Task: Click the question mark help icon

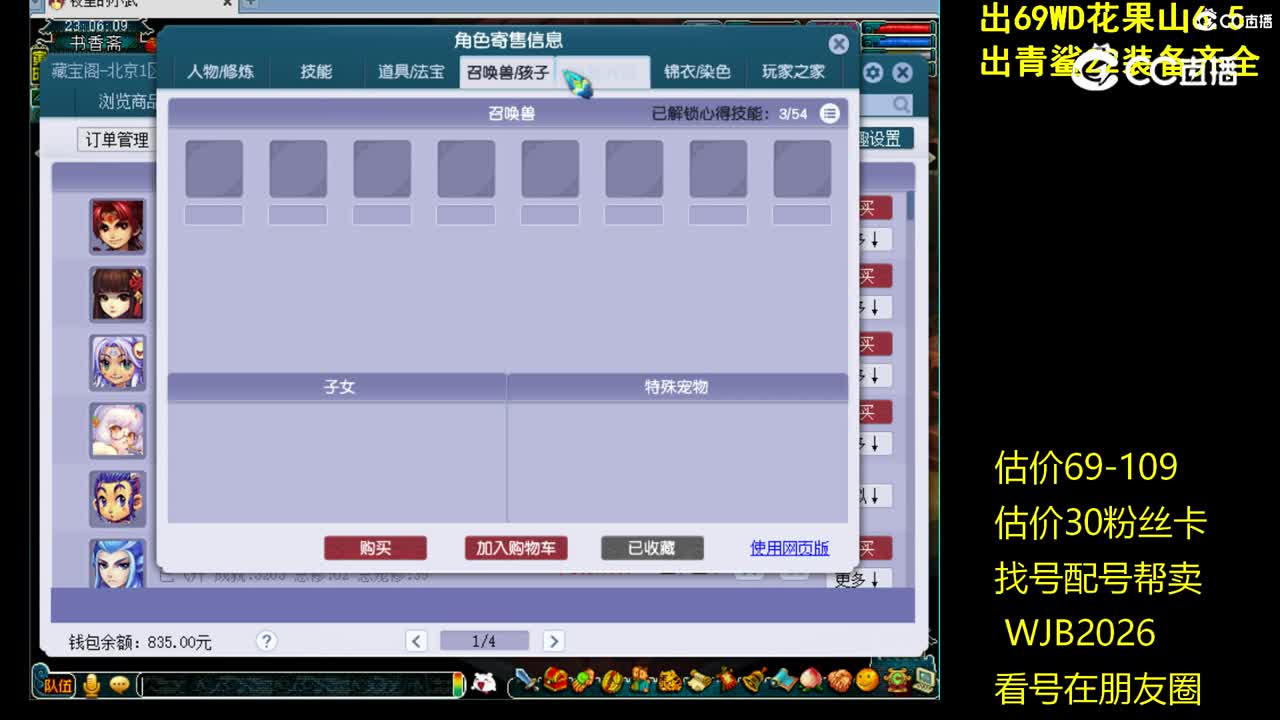Action: [266, 641]
